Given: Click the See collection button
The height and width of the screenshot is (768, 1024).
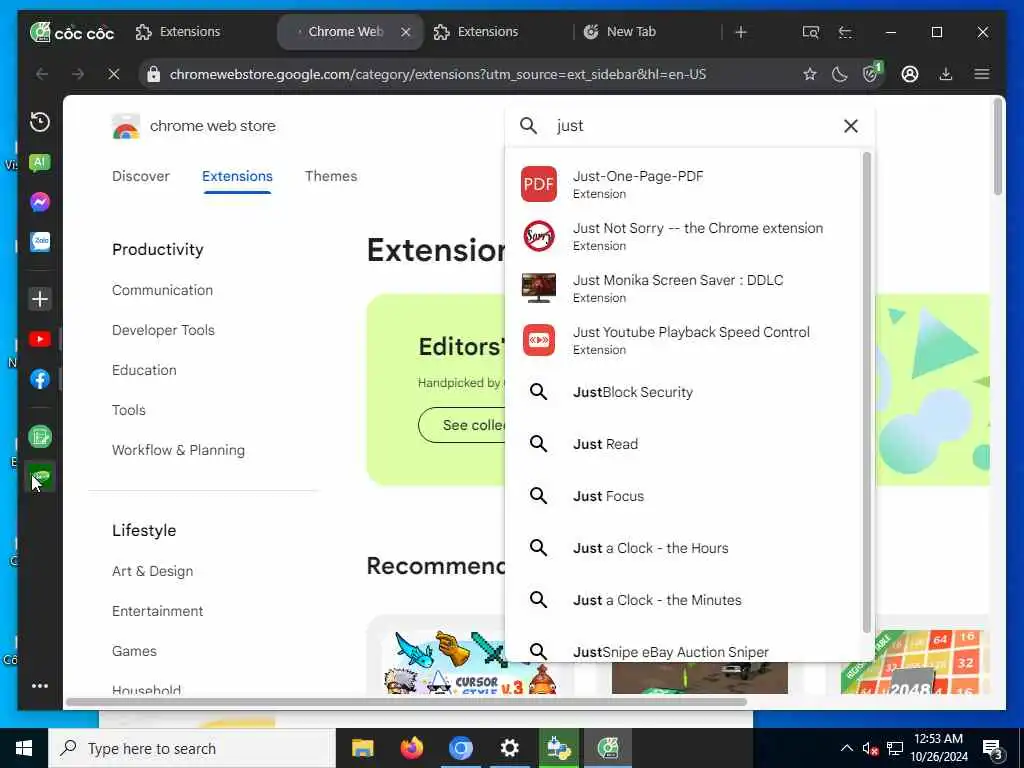Looking at the screenshot, I should (464, 425).
